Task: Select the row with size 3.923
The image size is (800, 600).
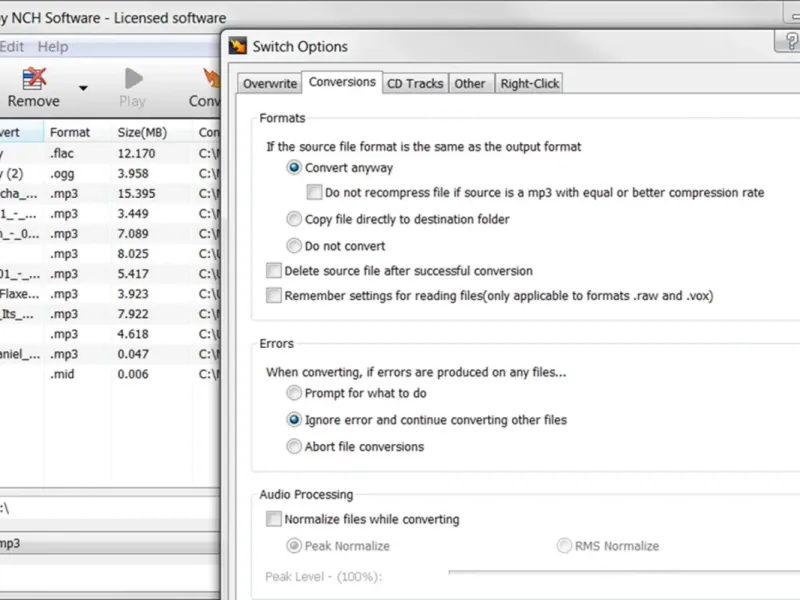Action: click(110, 294)
